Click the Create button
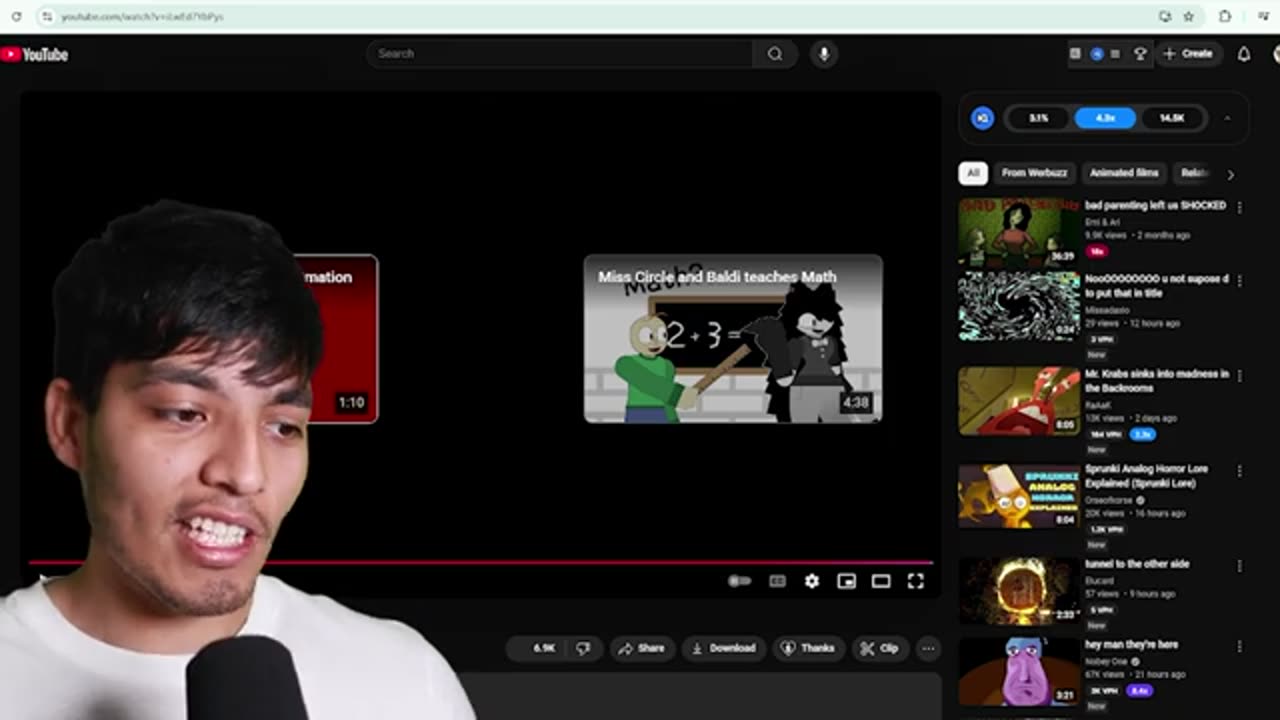Screen dimensions: 1280x720 pos(1189,54)
